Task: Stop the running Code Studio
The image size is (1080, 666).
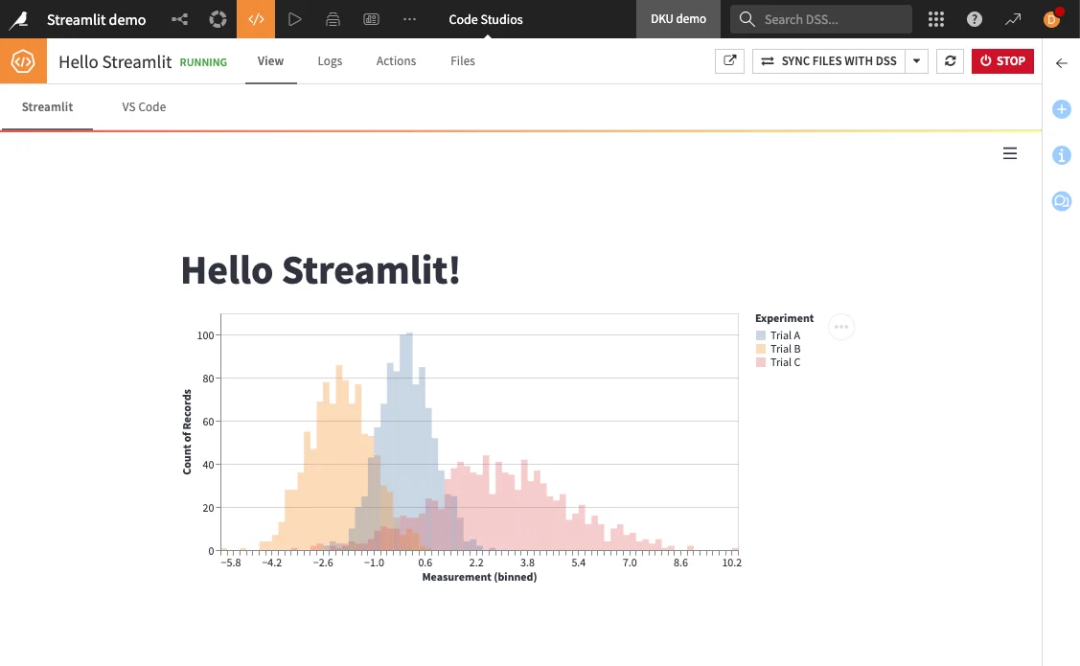Action: pos(1002,61)
